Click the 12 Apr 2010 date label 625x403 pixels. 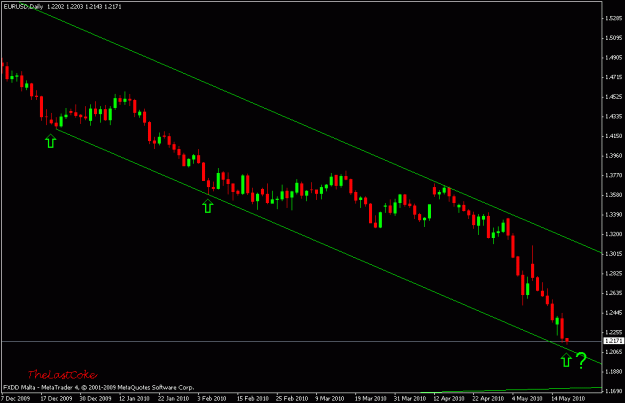[x=449, y=398]
